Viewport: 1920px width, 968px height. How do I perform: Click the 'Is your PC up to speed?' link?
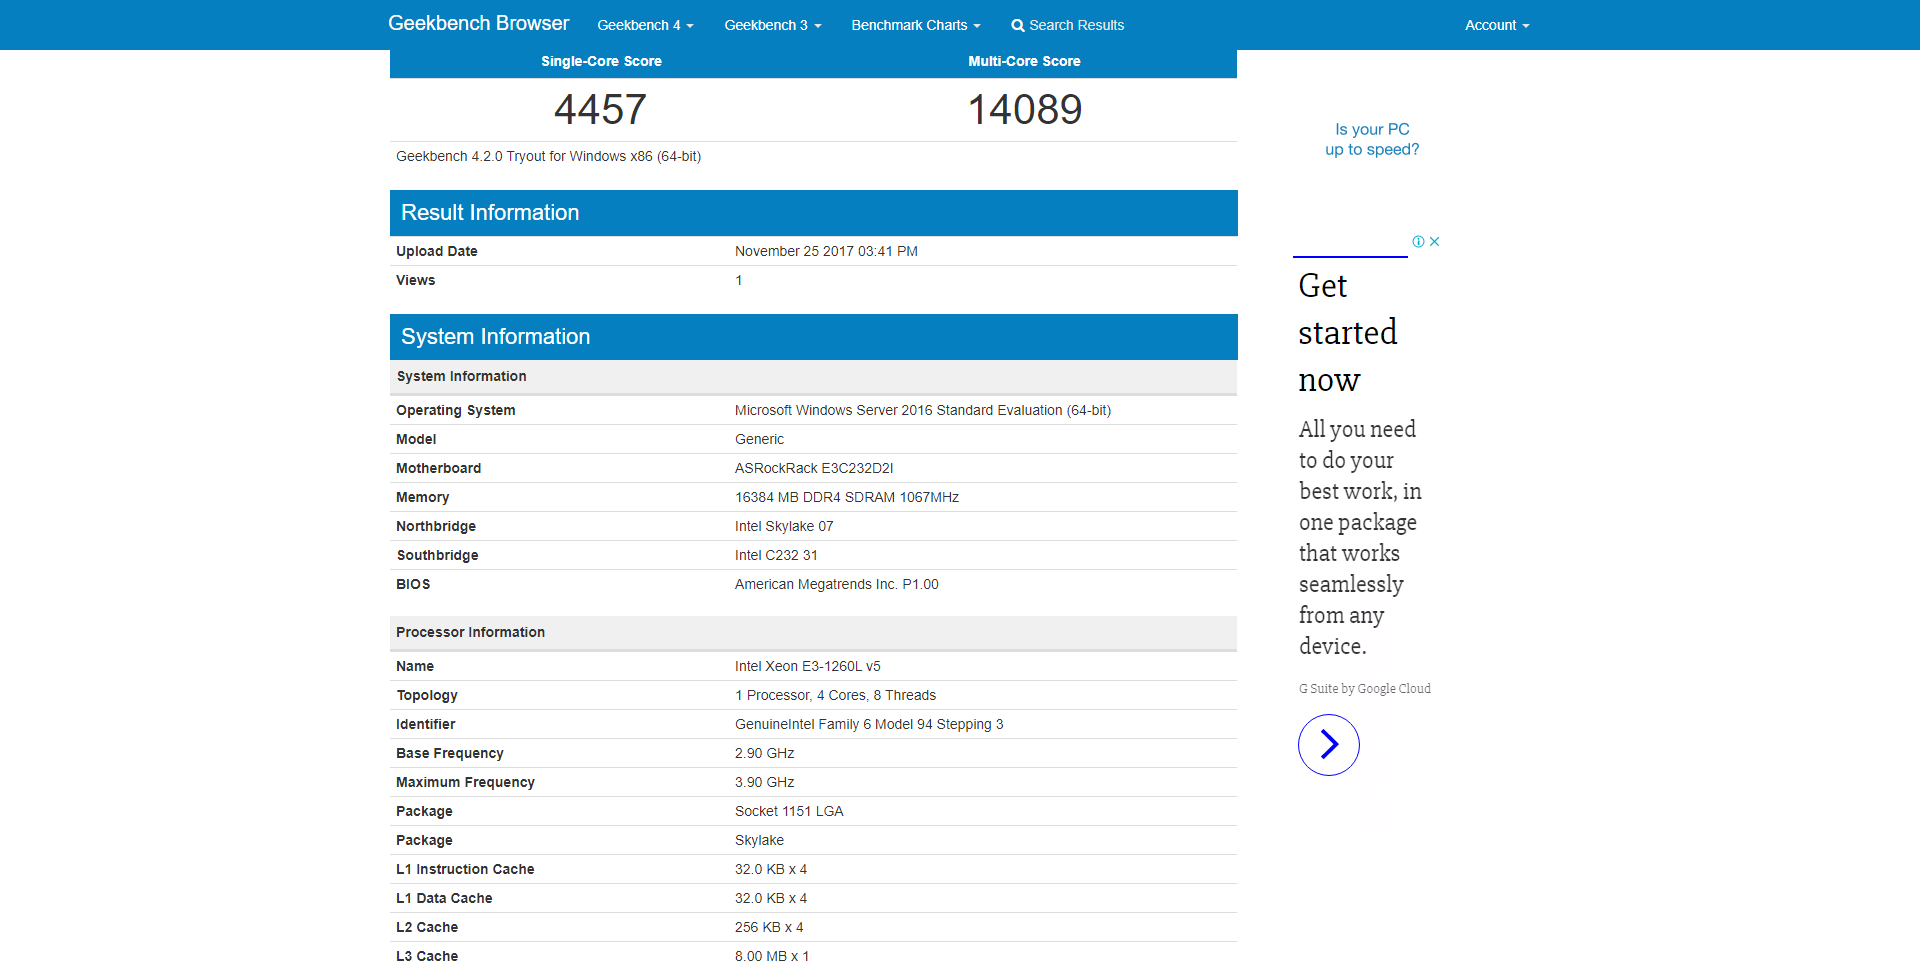pos(1372,139)
